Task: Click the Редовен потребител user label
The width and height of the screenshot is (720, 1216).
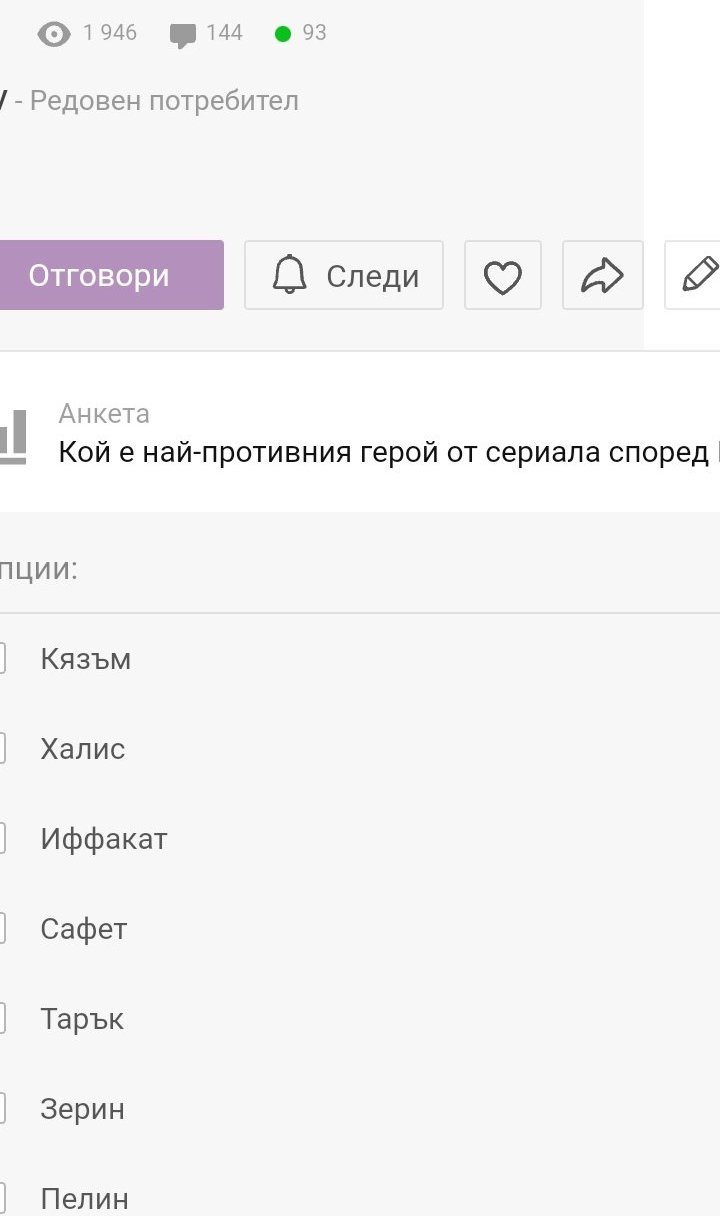Action: (164, 101)
